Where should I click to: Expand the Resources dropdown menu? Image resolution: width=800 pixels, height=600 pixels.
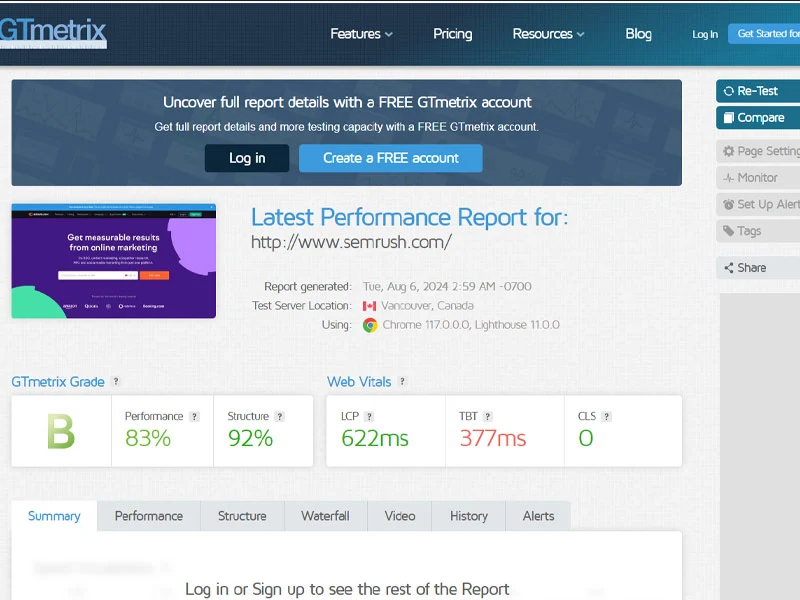coord(548,34)
